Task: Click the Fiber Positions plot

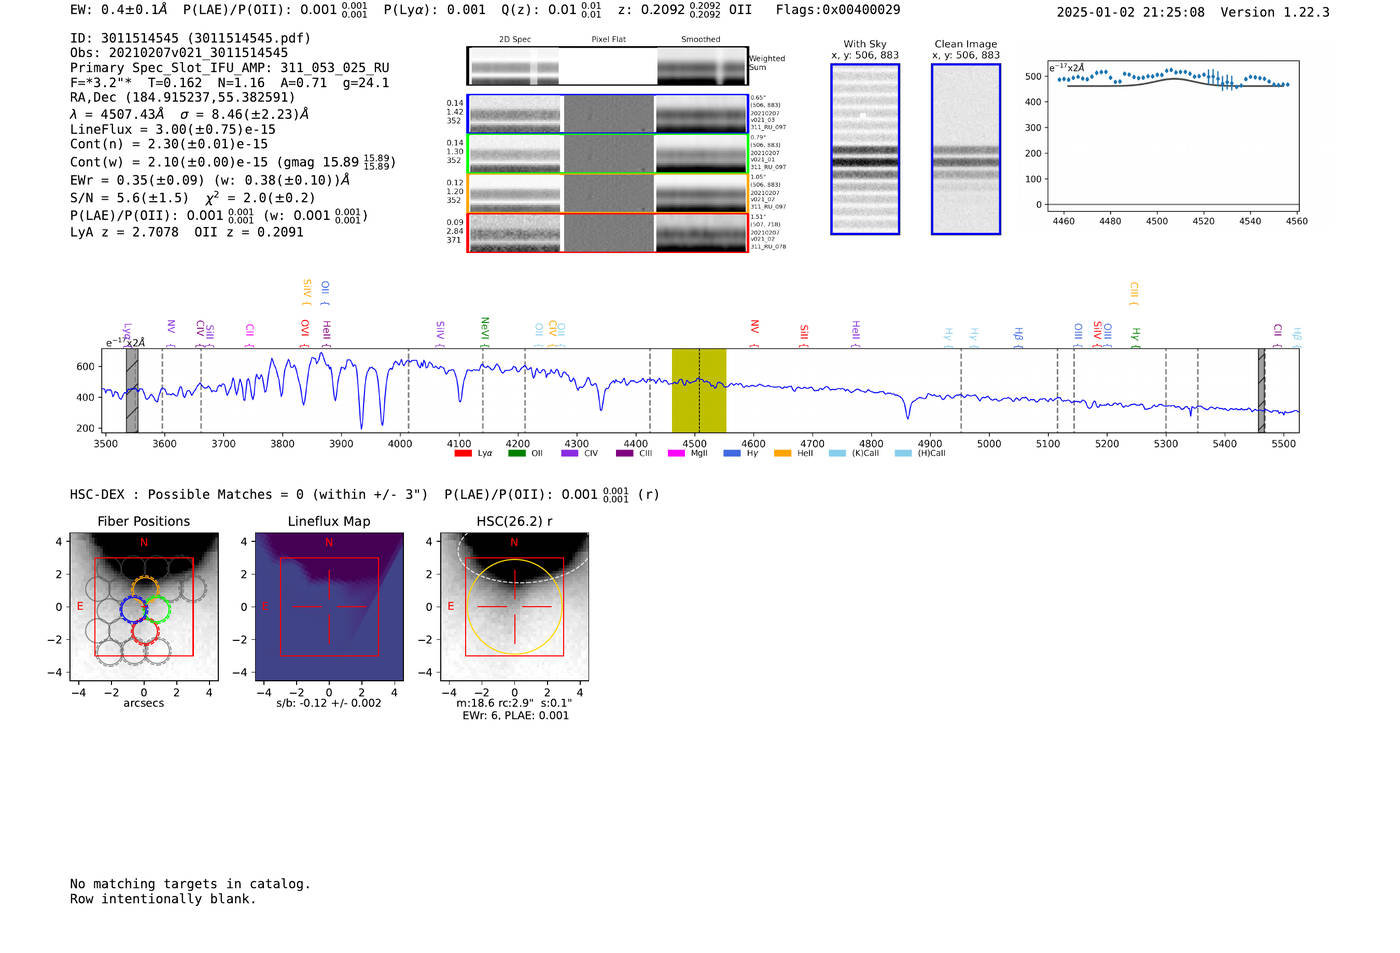Action: tap(144, 607)
